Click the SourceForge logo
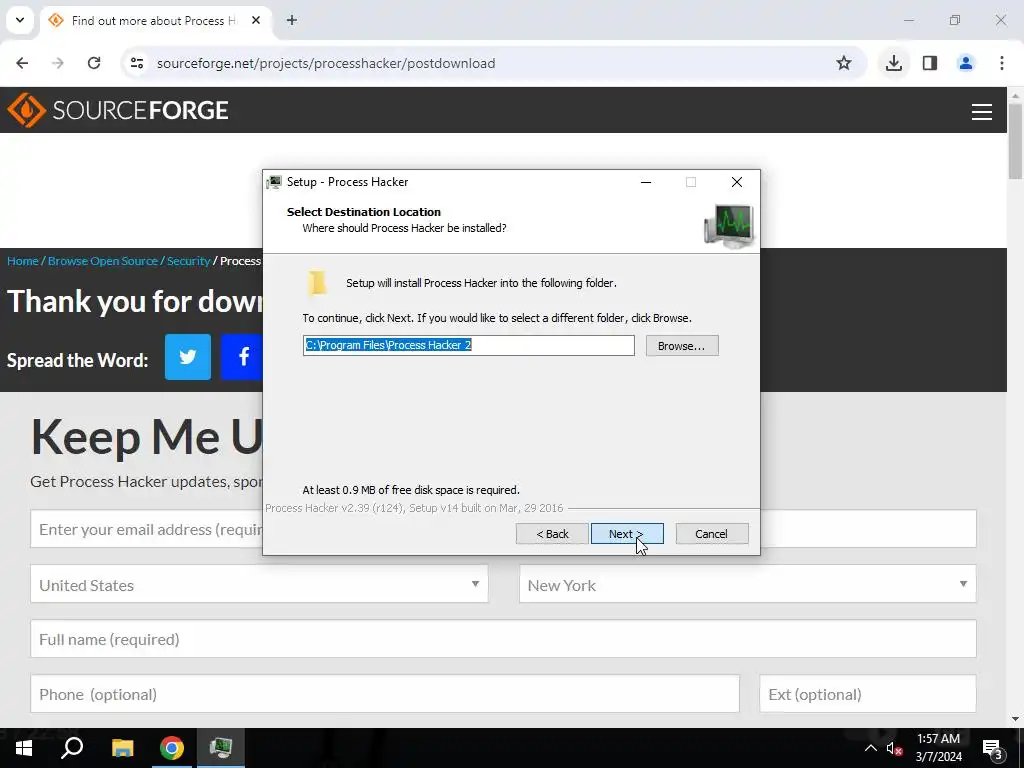 (118, 110)
